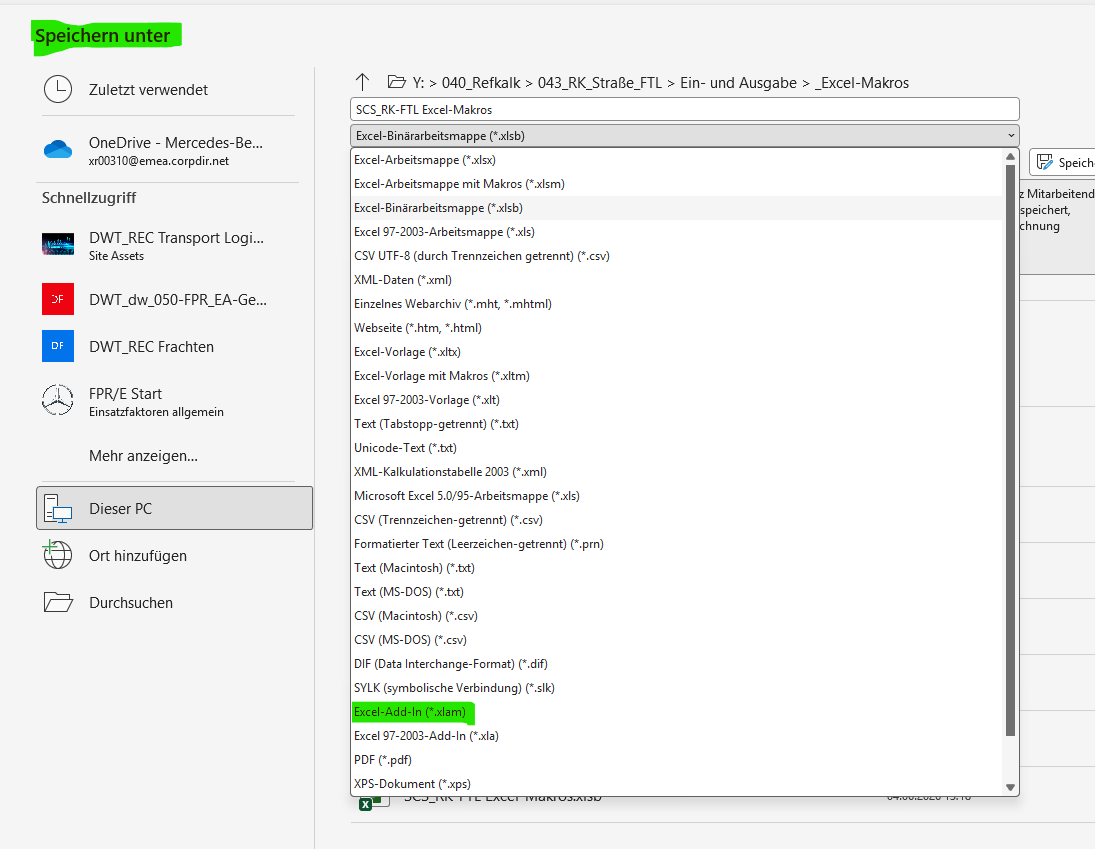Click the dropdown list scroll-down arrow
This screenshot has width=1095, height=849.
point(1010,787)
